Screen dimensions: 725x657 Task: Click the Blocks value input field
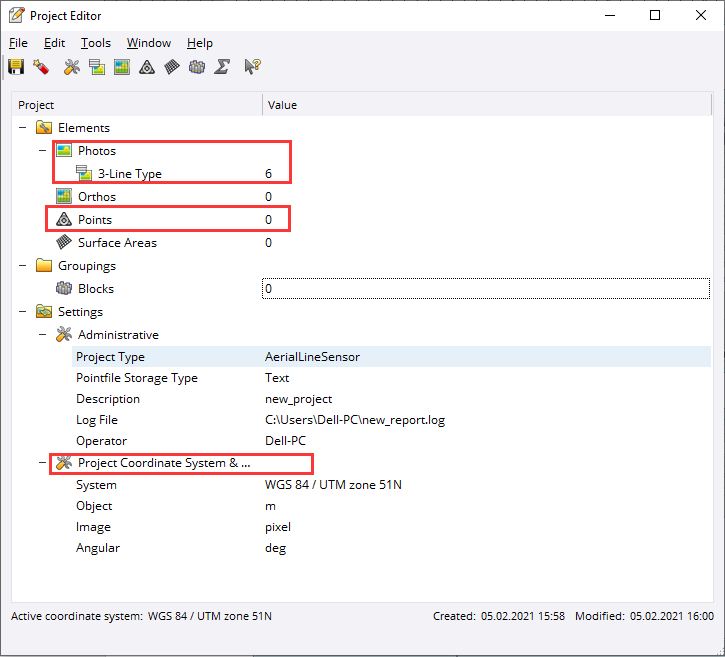486,289
